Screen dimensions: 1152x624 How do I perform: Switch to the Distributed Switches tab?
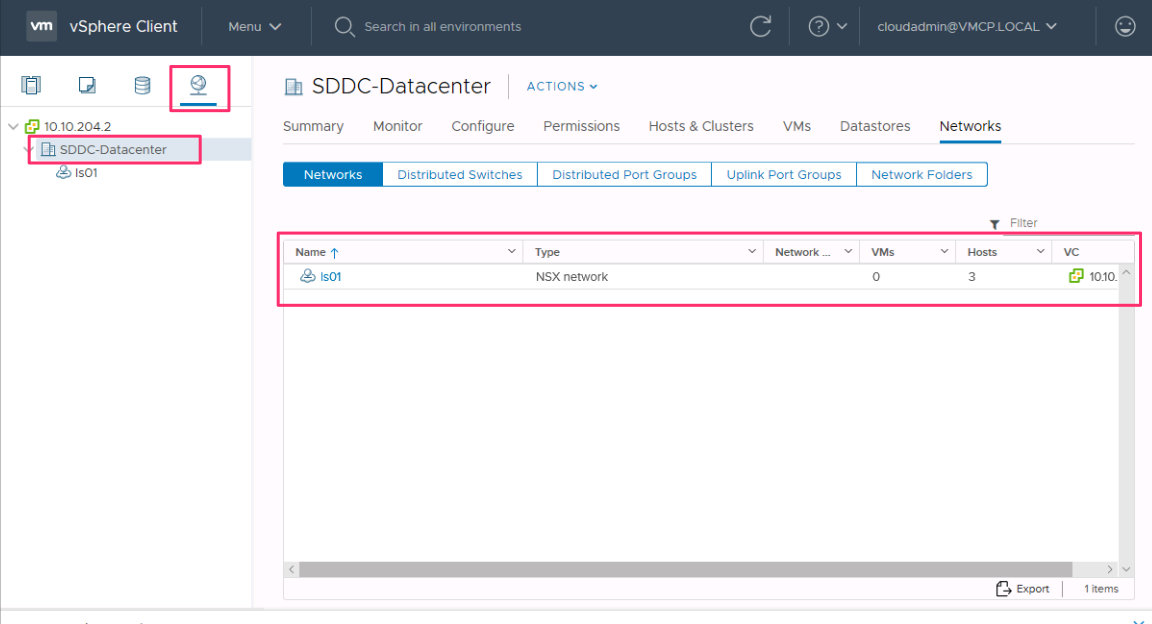coord(459,174)
